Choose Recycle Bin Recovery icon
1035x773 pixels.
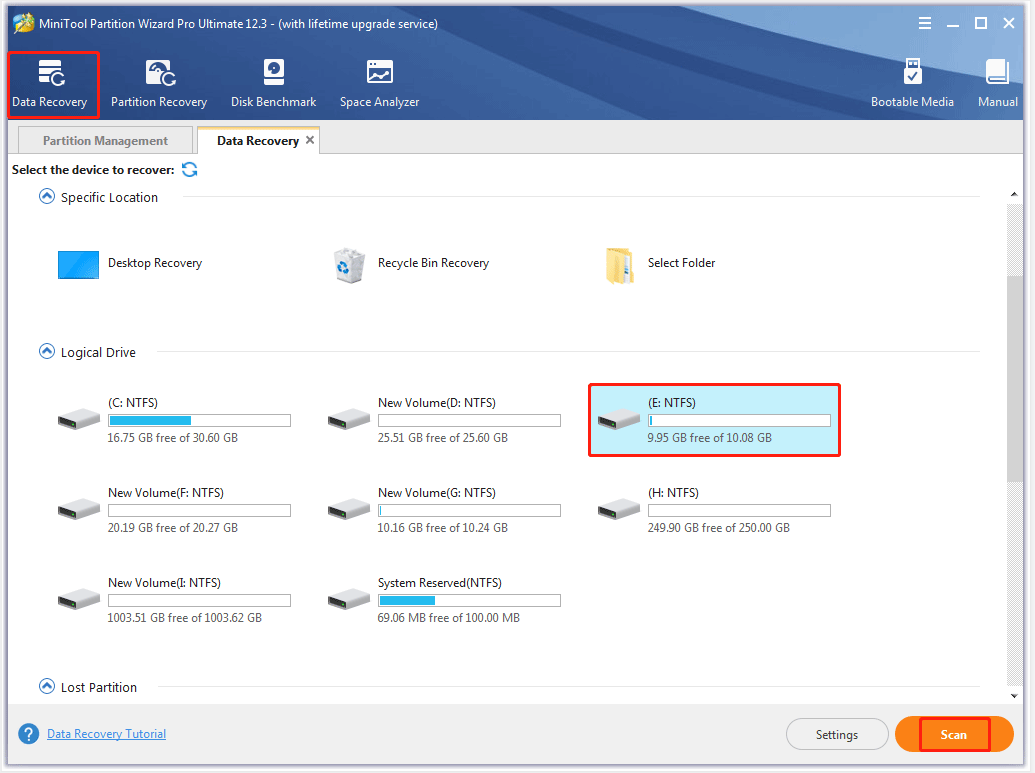point(349,265)
